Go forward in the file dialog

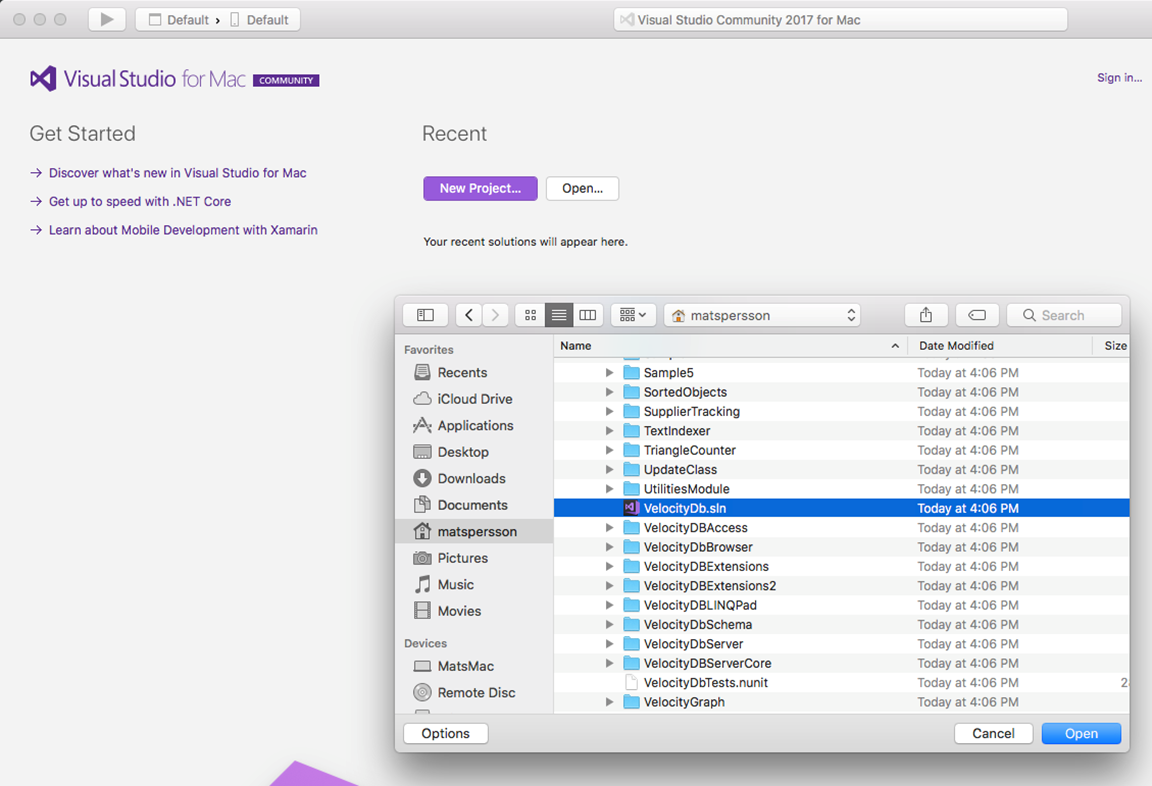pyautogui.click(x=495, y=315)
